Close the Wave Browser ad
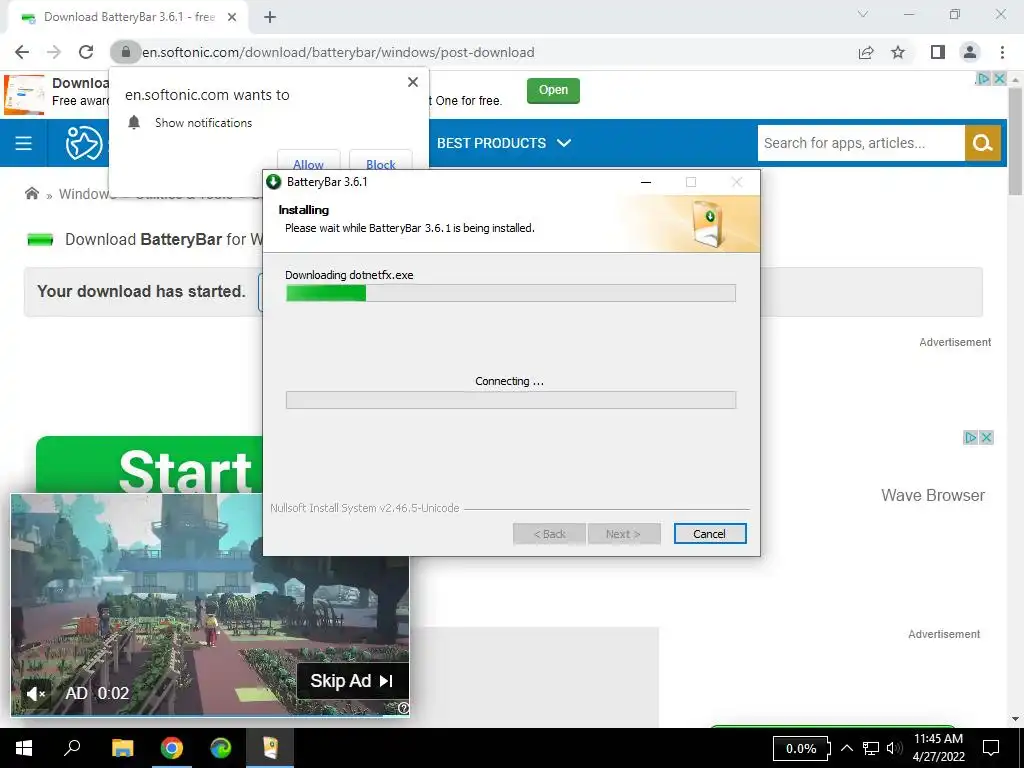This screenshot has height=768, width=1024. point(987,438)
